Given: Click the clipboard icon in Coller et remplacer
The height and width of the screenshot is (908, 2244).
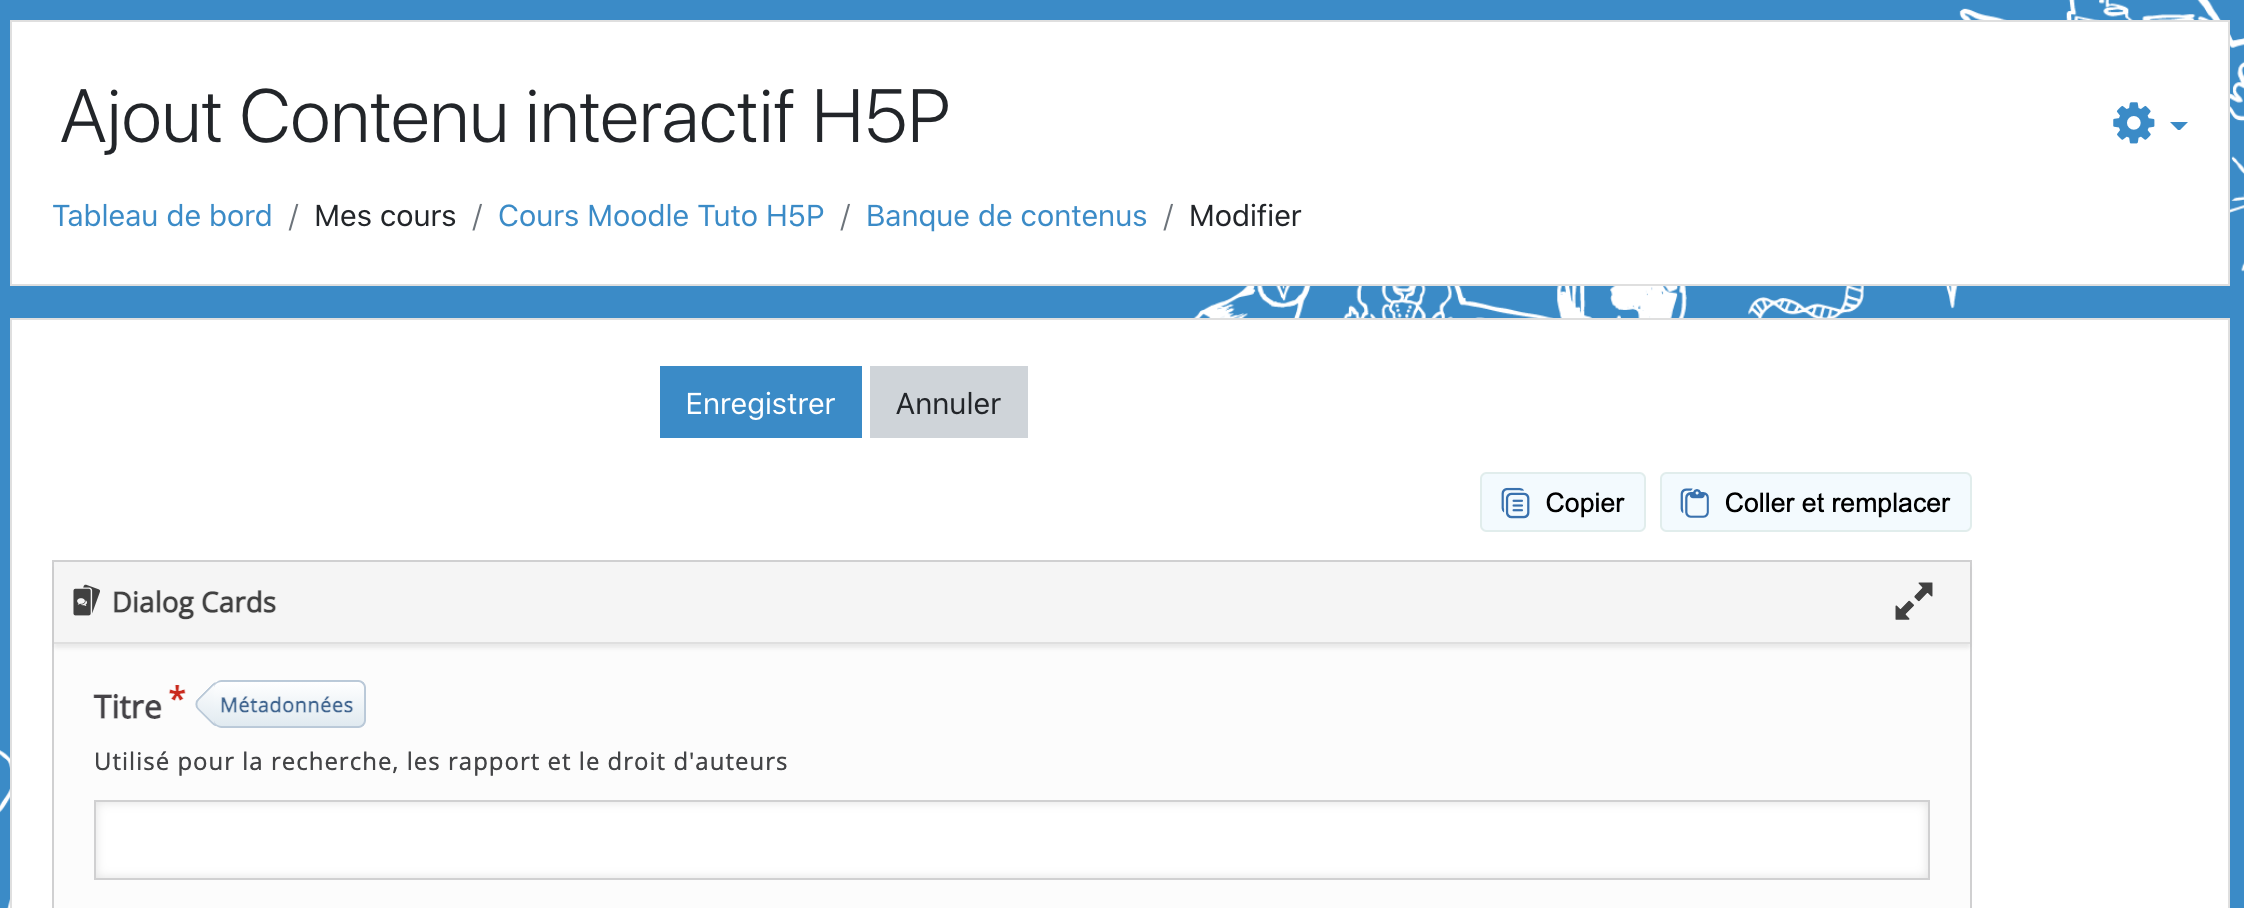Looking at the screenshot, I should click(1694, 503).
